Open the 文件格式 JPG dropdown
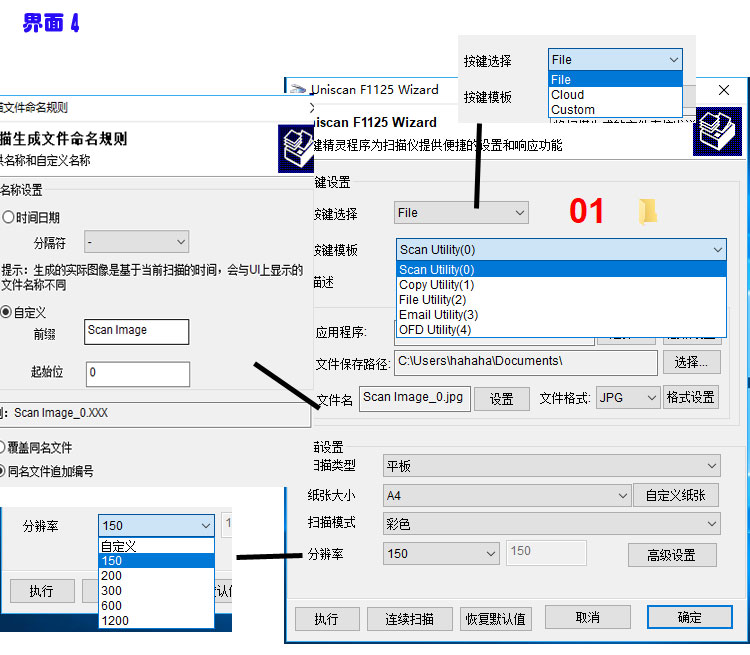Viewport: 750px width, 655px height. [628, 398]
